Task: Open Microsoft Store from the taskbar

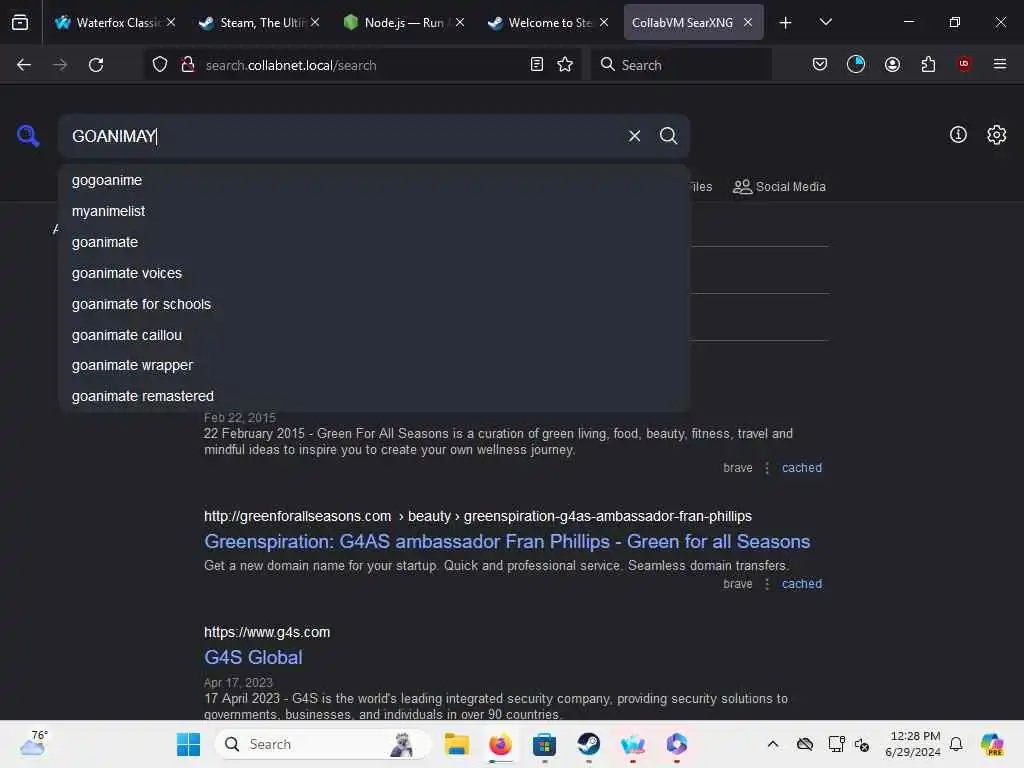Action: [x=544, y=744]
